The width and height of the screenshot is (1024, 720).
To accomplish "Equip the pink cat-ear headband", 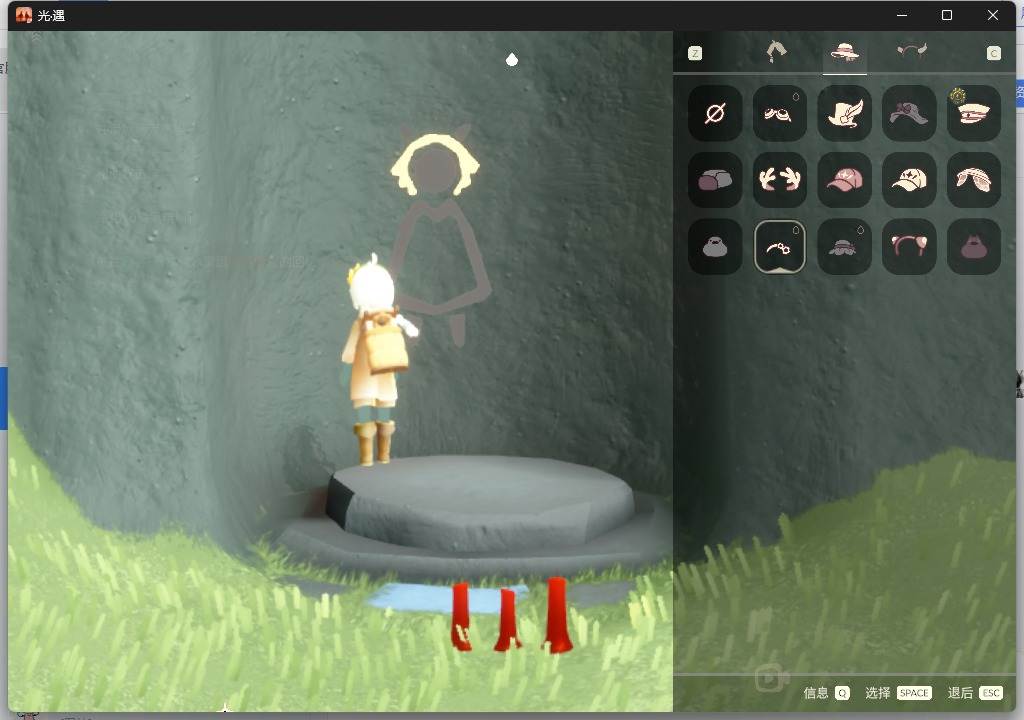I will click(908, 246).
